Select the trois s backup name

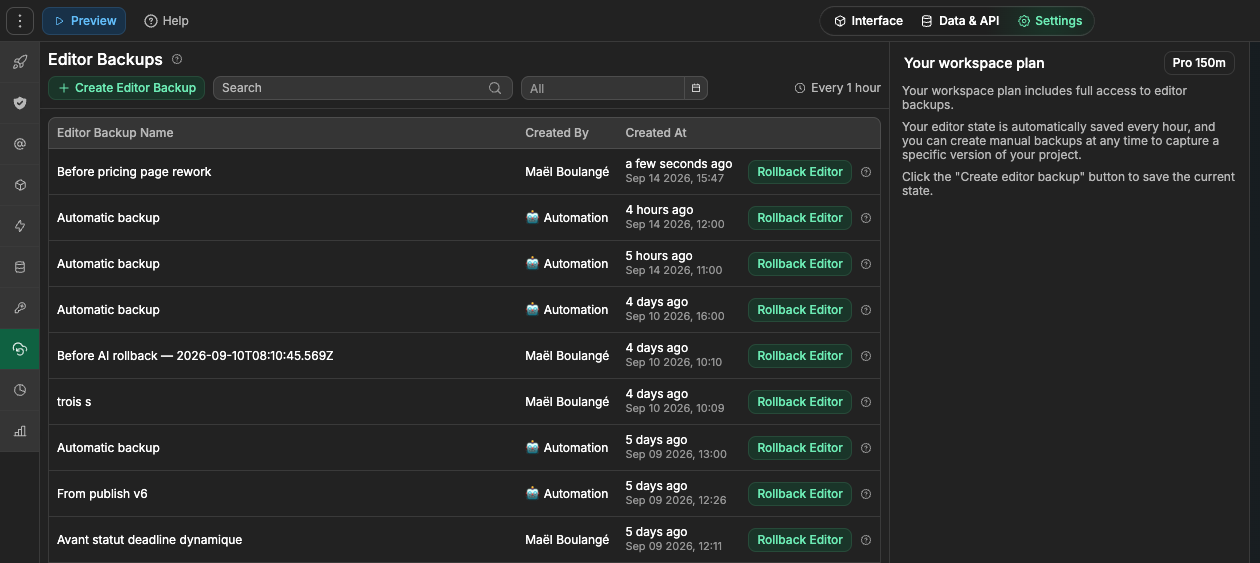[x=74, y=402]
